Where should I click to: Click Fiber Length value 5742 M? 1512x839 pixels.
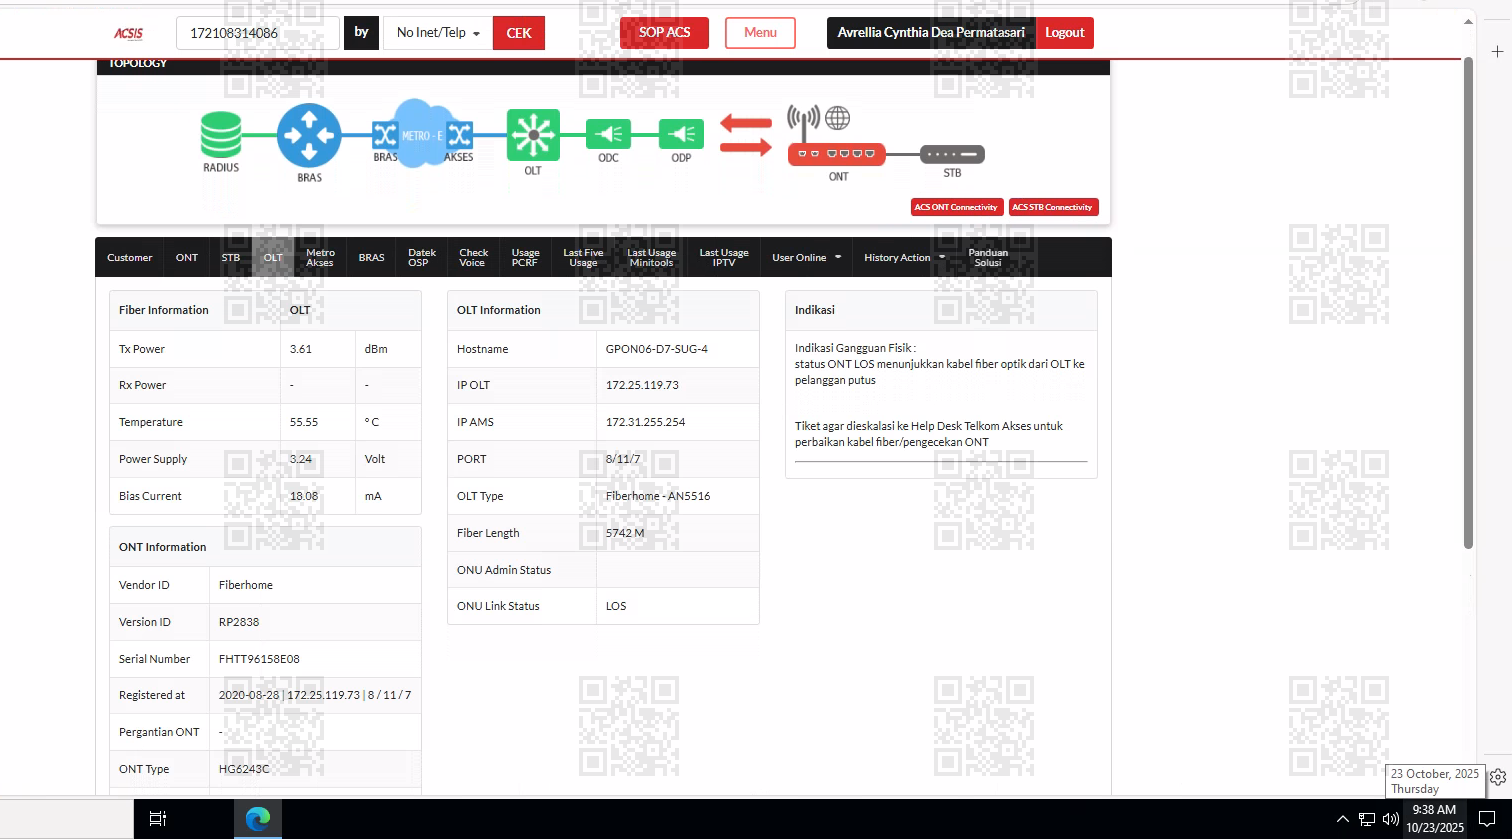pos(625,533)
